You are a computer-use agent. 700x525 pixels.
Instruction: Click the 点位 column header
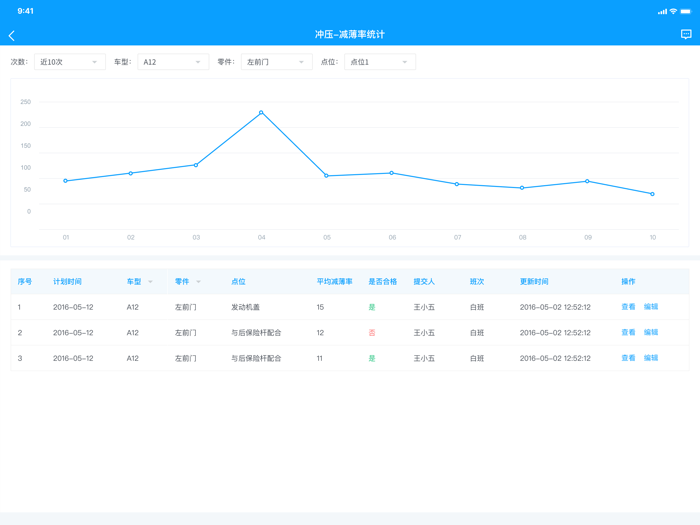click(x=238, y=282)
